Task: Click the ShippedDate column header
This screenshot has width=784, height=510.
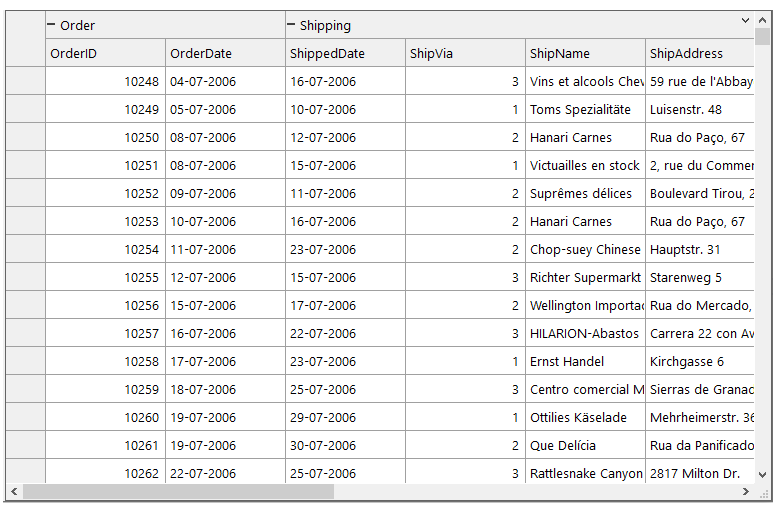Action: point(345,54)
